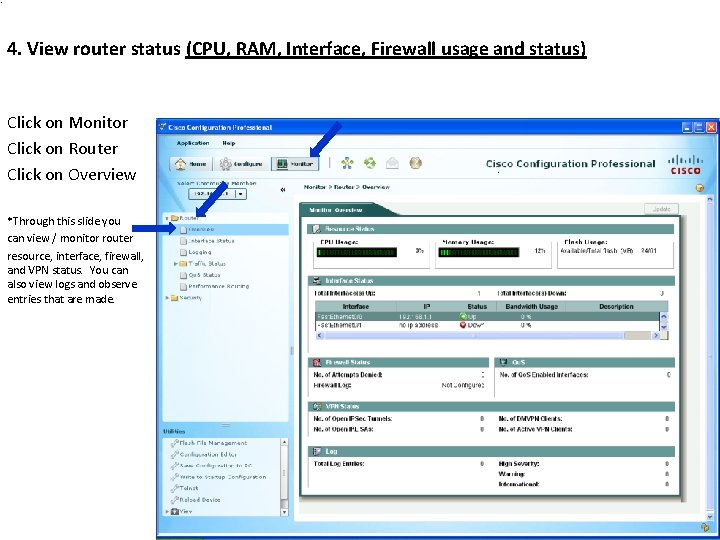Screen dimensions: 720x540
Task: Click the Status column header
Action: [477, 306]
